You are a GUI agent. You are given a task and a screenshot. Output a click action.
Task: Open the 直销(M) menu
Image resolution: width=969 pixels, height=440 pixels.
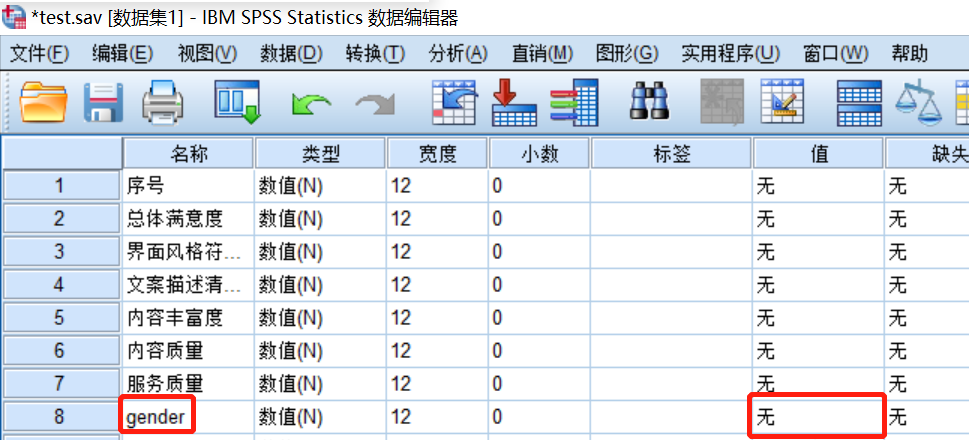[x=543, y=54]
